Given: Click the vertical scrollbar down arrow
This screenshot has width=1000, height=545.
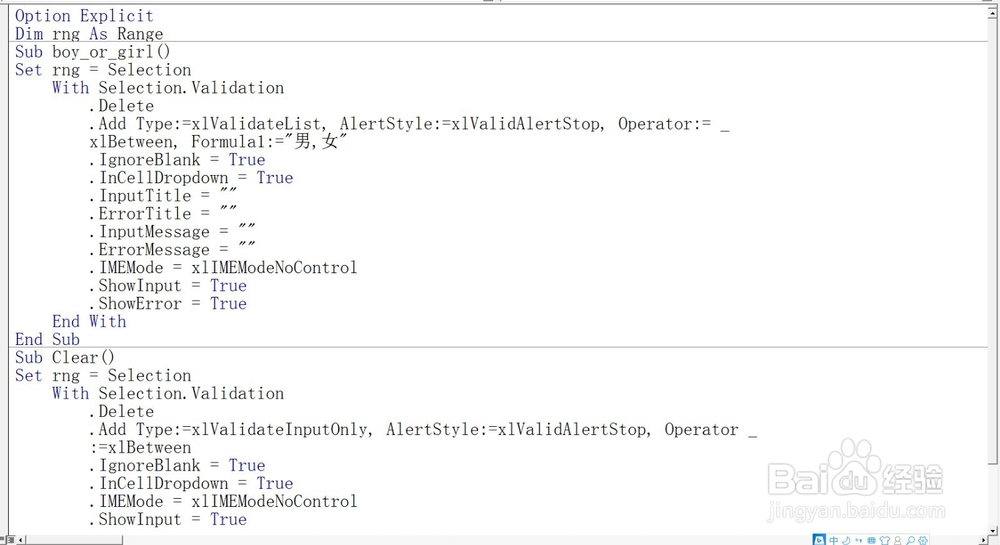Looking at the screenshot, I should tap(991, 528).
